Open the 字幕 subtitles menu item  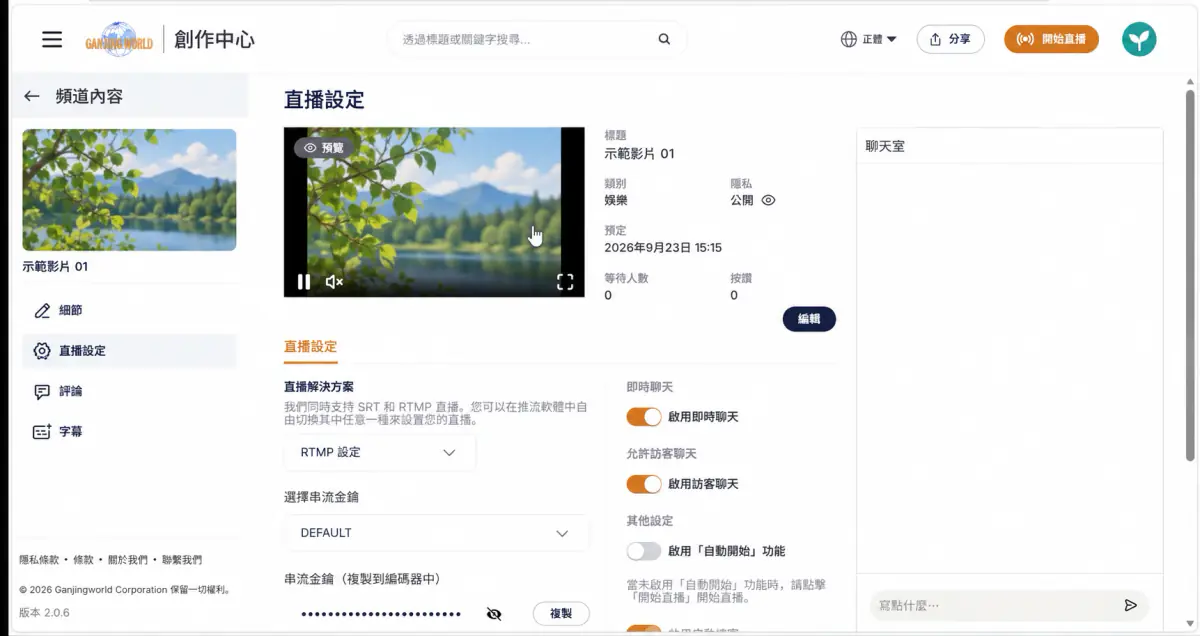129,432
